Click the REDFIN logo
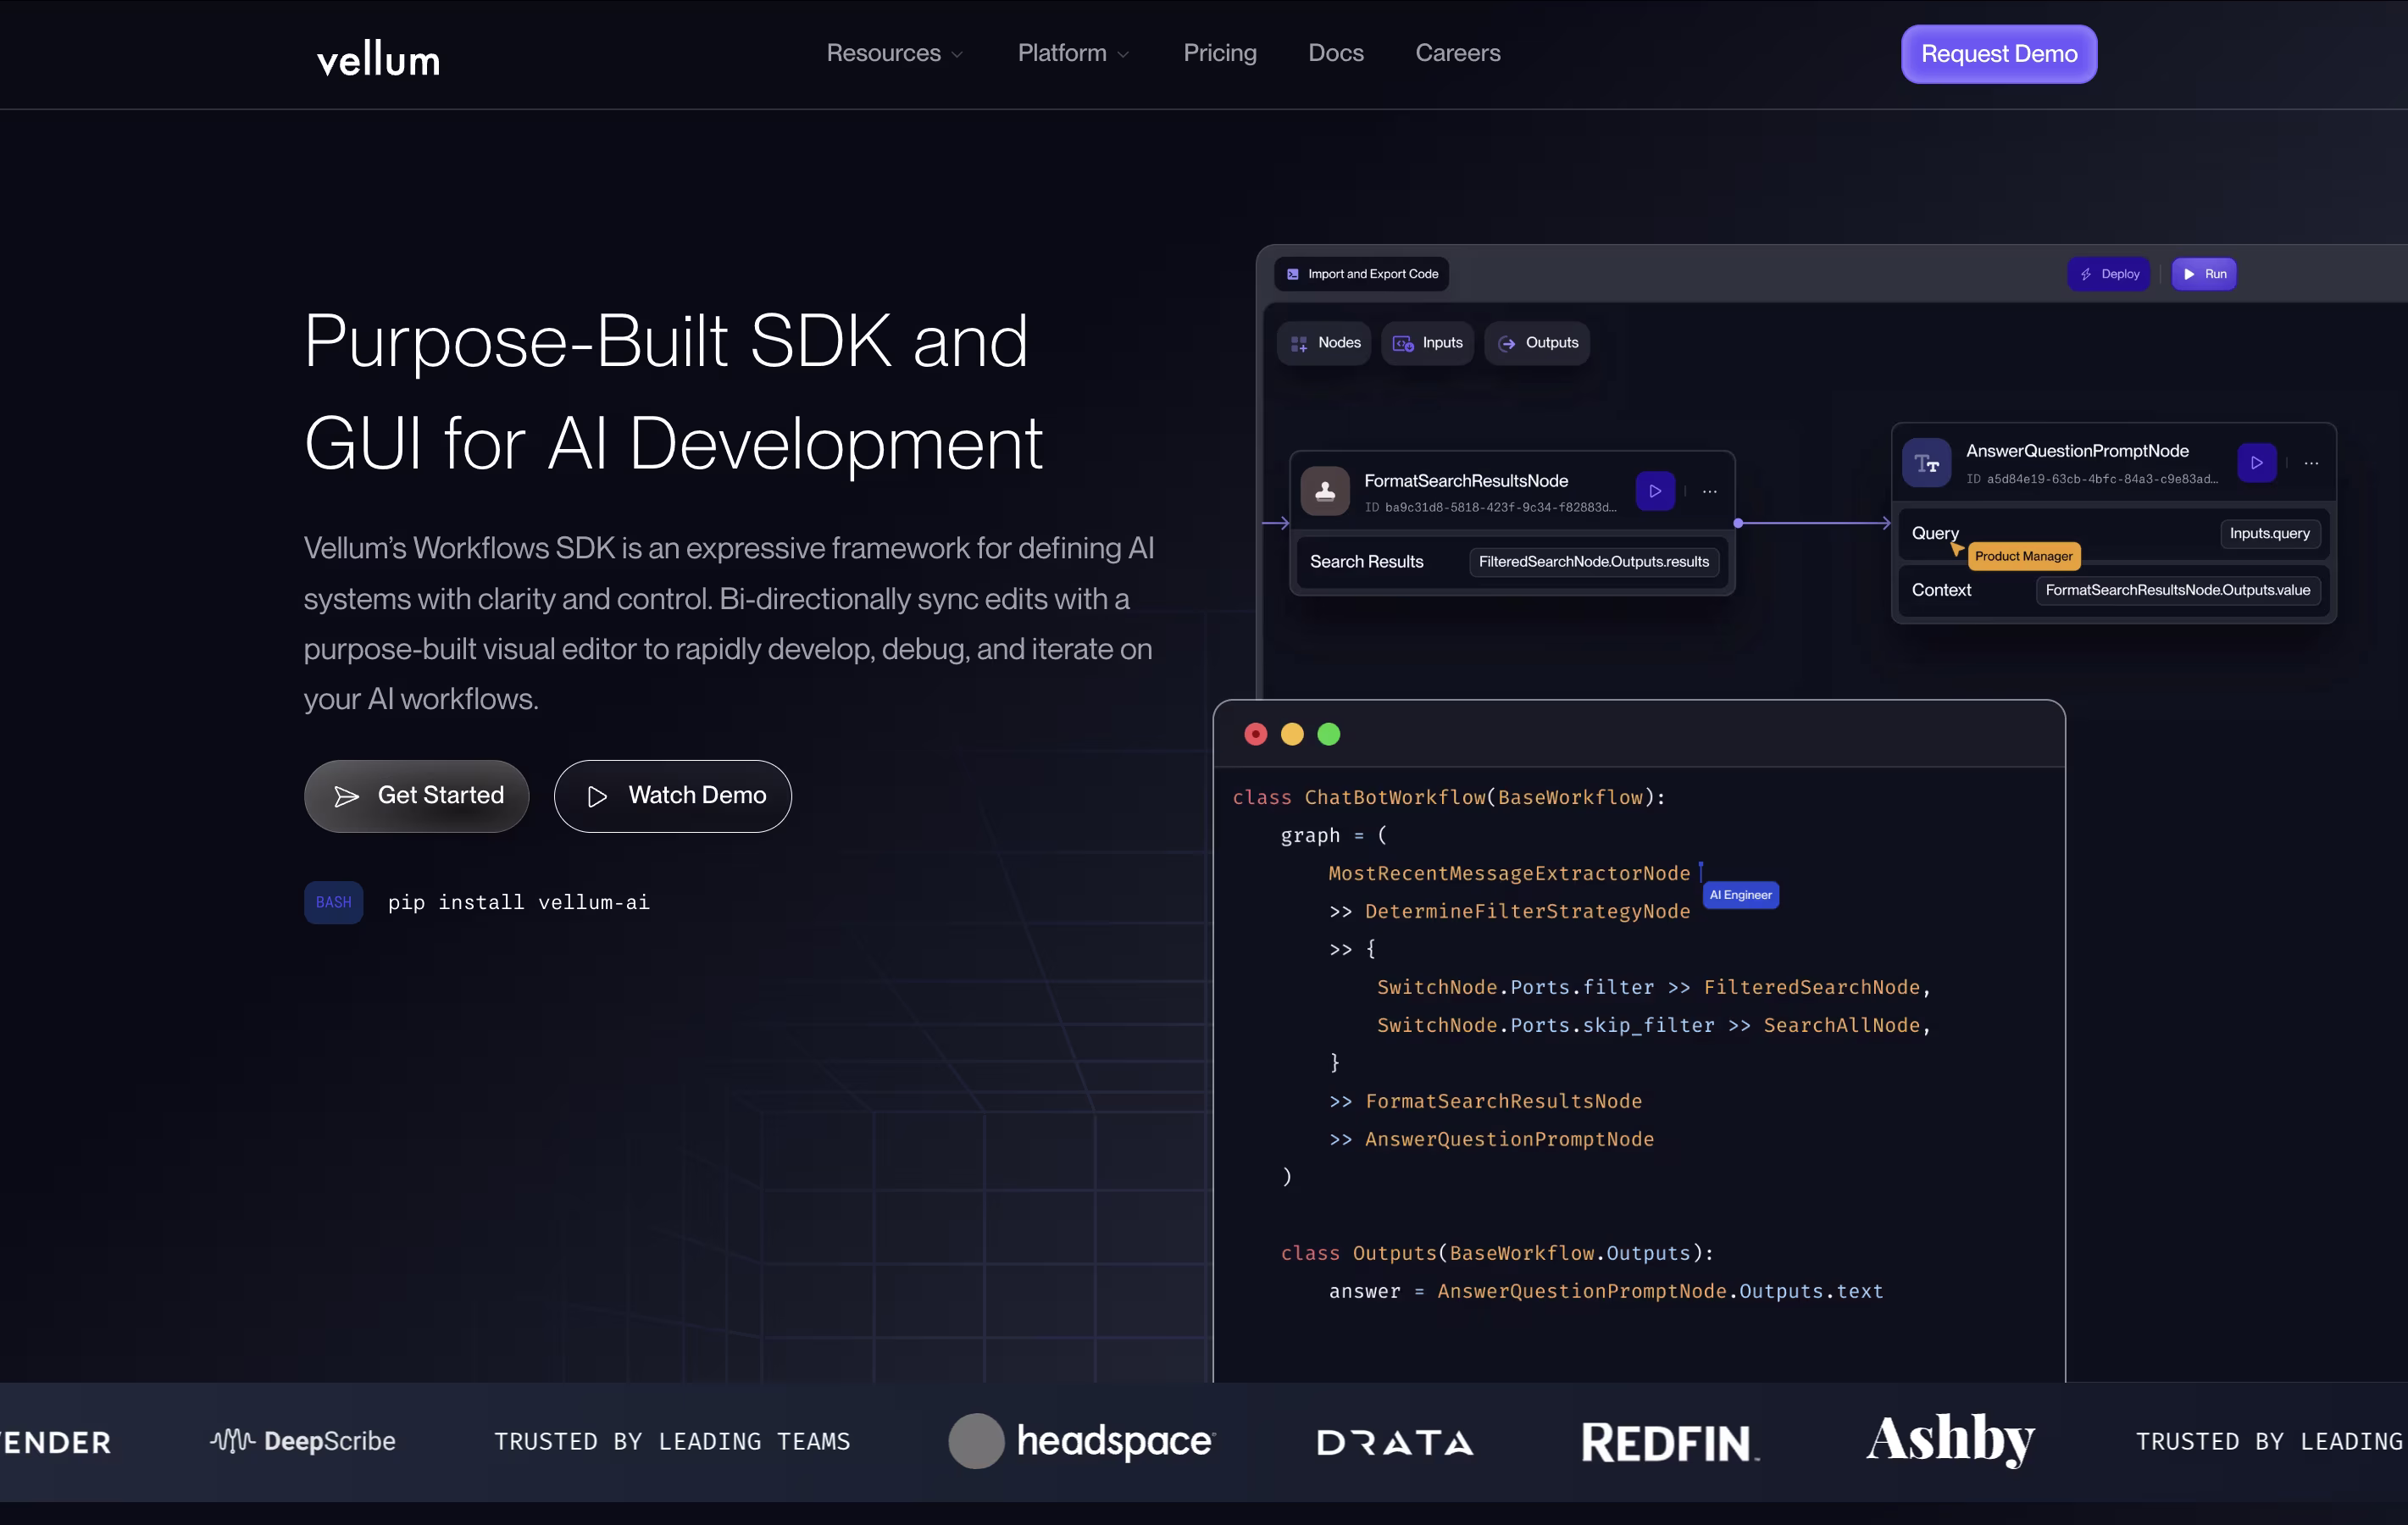The width and height of the screenshot is (2408, 1525). coord(1669,1442)
